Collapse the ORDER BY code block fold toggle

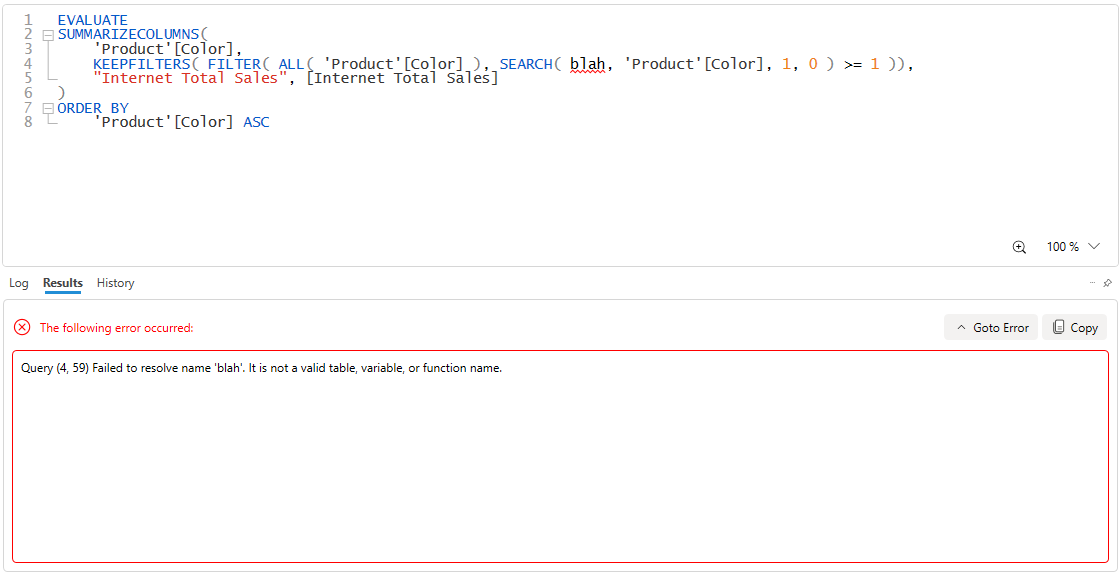tap(48, 108)
